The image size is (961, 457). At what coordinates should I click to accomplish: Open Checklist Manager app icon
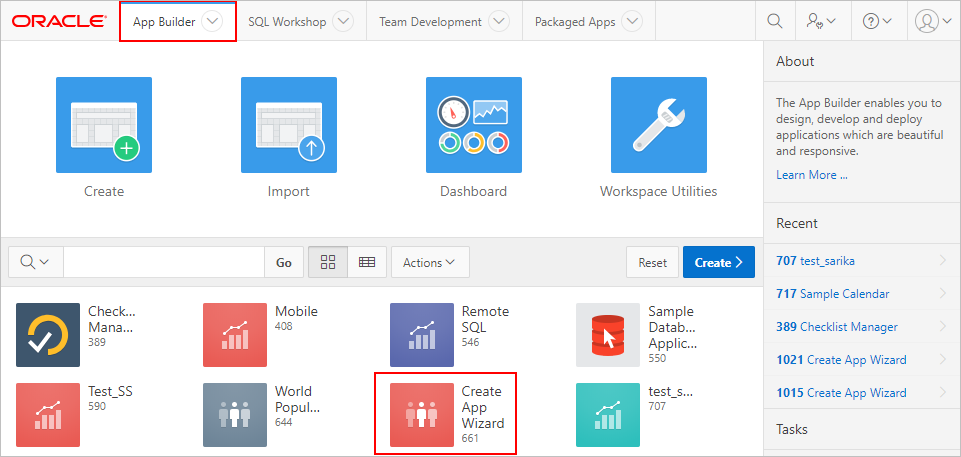[x=48, y=335]
